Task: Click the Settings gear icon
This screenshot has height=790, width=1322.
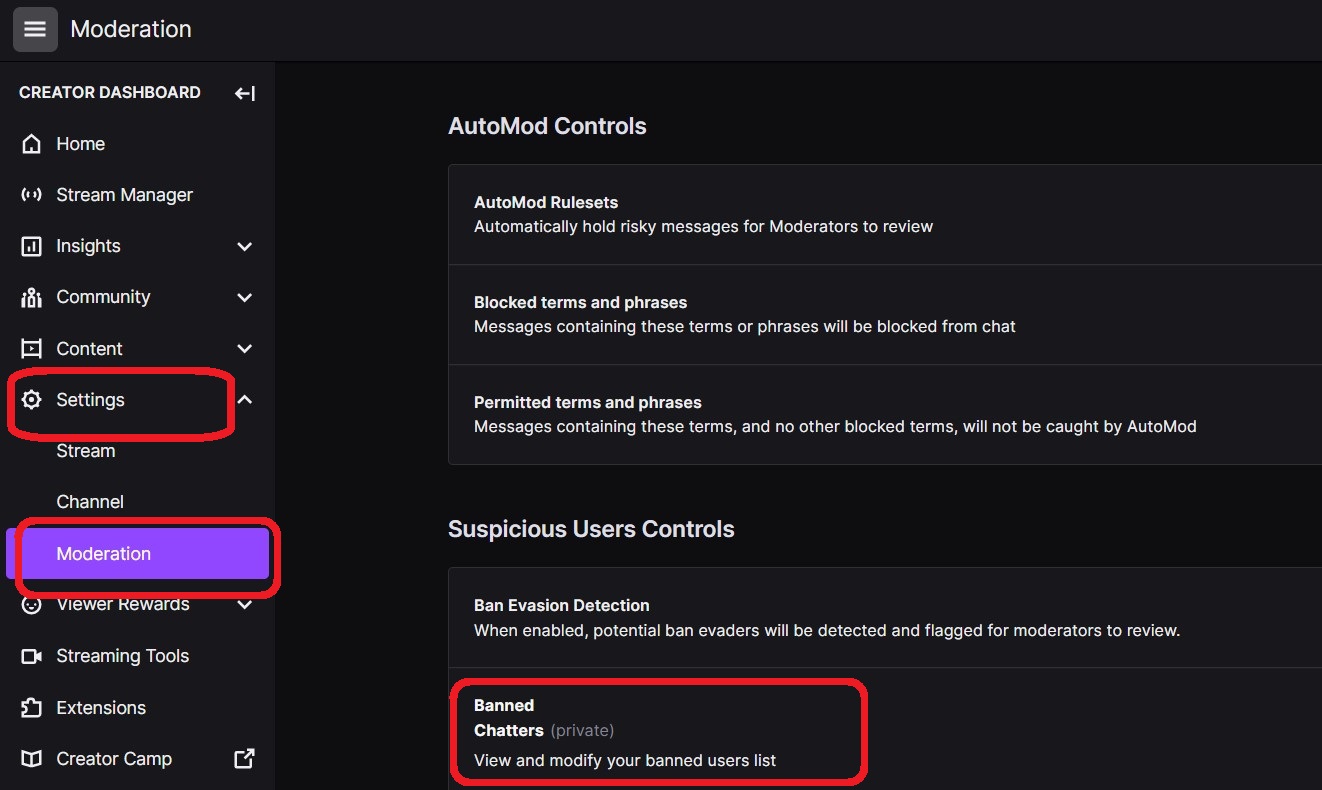Action: (32, 400)
